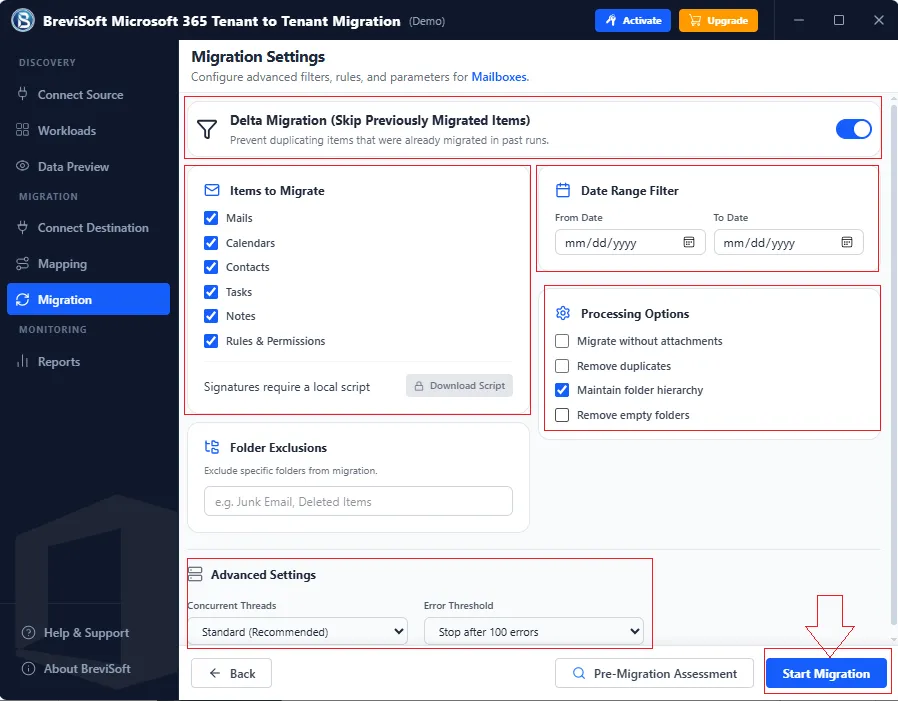Open Help & Support

(x=76, y=633)
